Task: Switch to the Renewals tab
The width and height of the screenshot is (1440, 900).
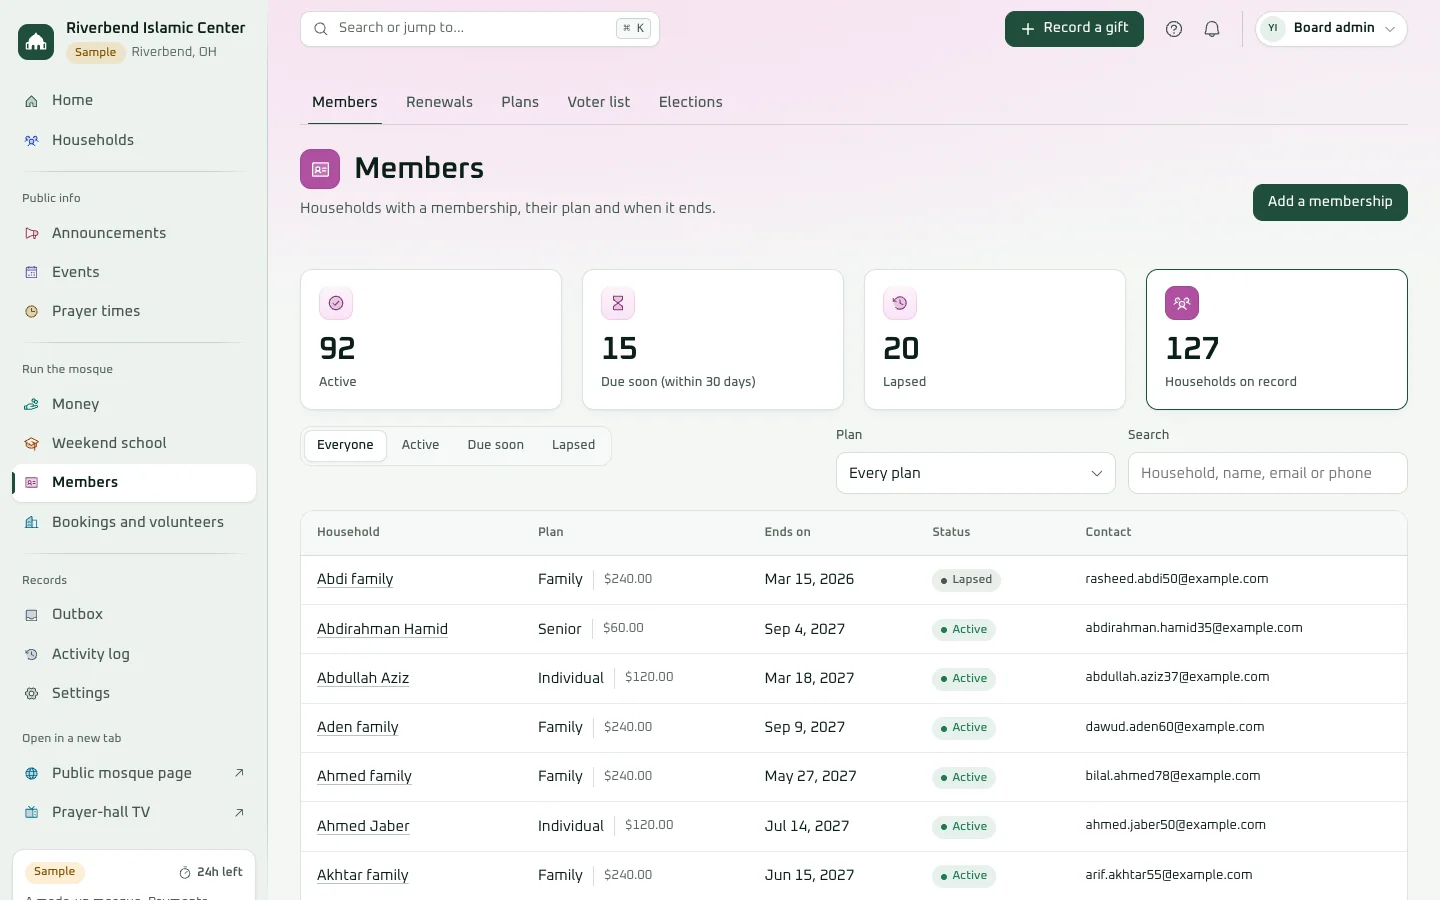Action: tap(439, 102)
